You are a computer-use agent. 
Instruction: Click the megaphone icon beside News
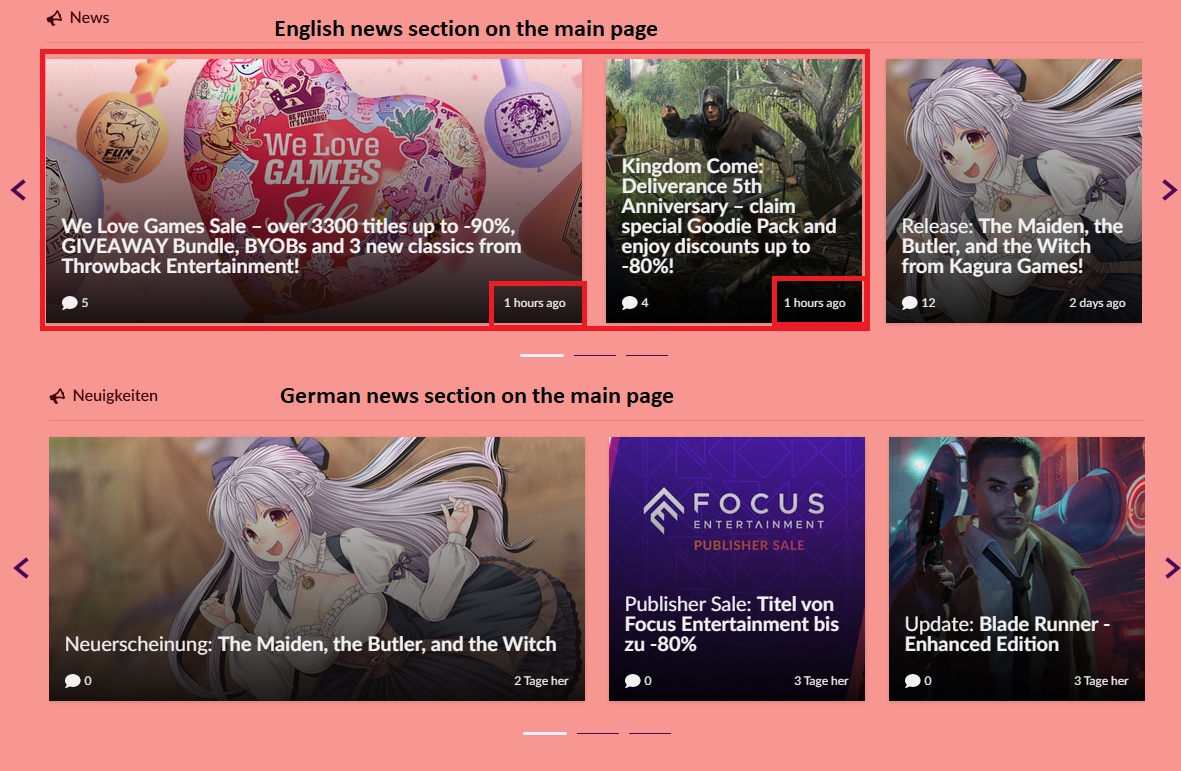point(54,18)
